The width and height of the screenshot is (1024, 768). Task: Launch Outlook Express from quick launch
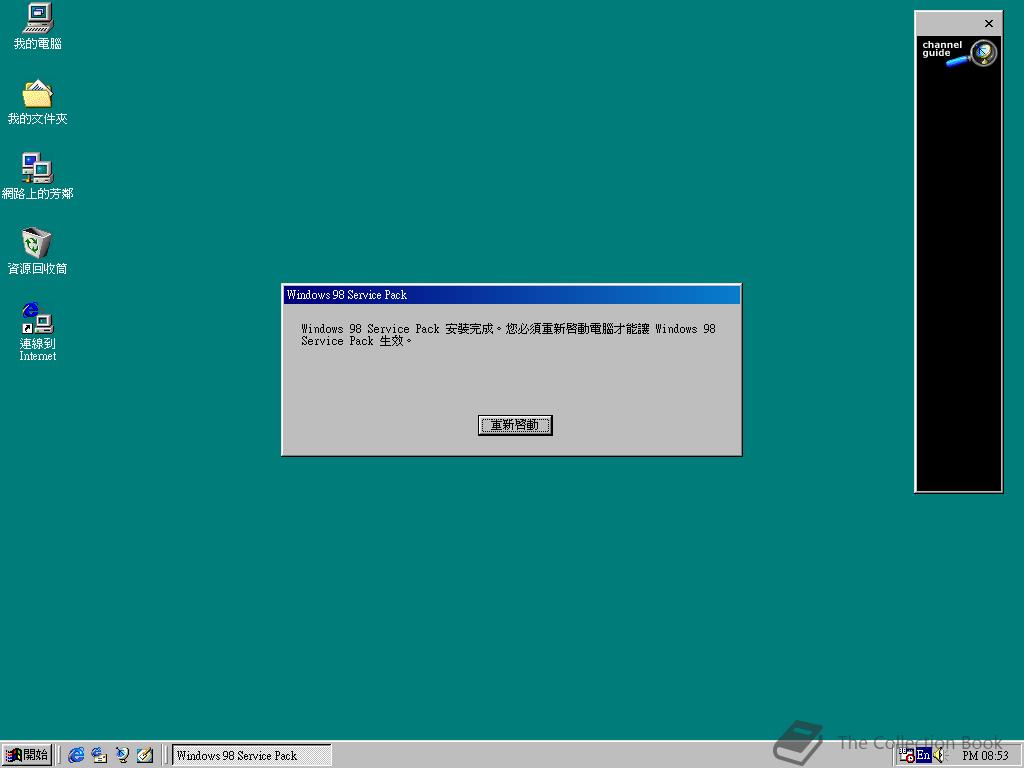tap(99, 755)
